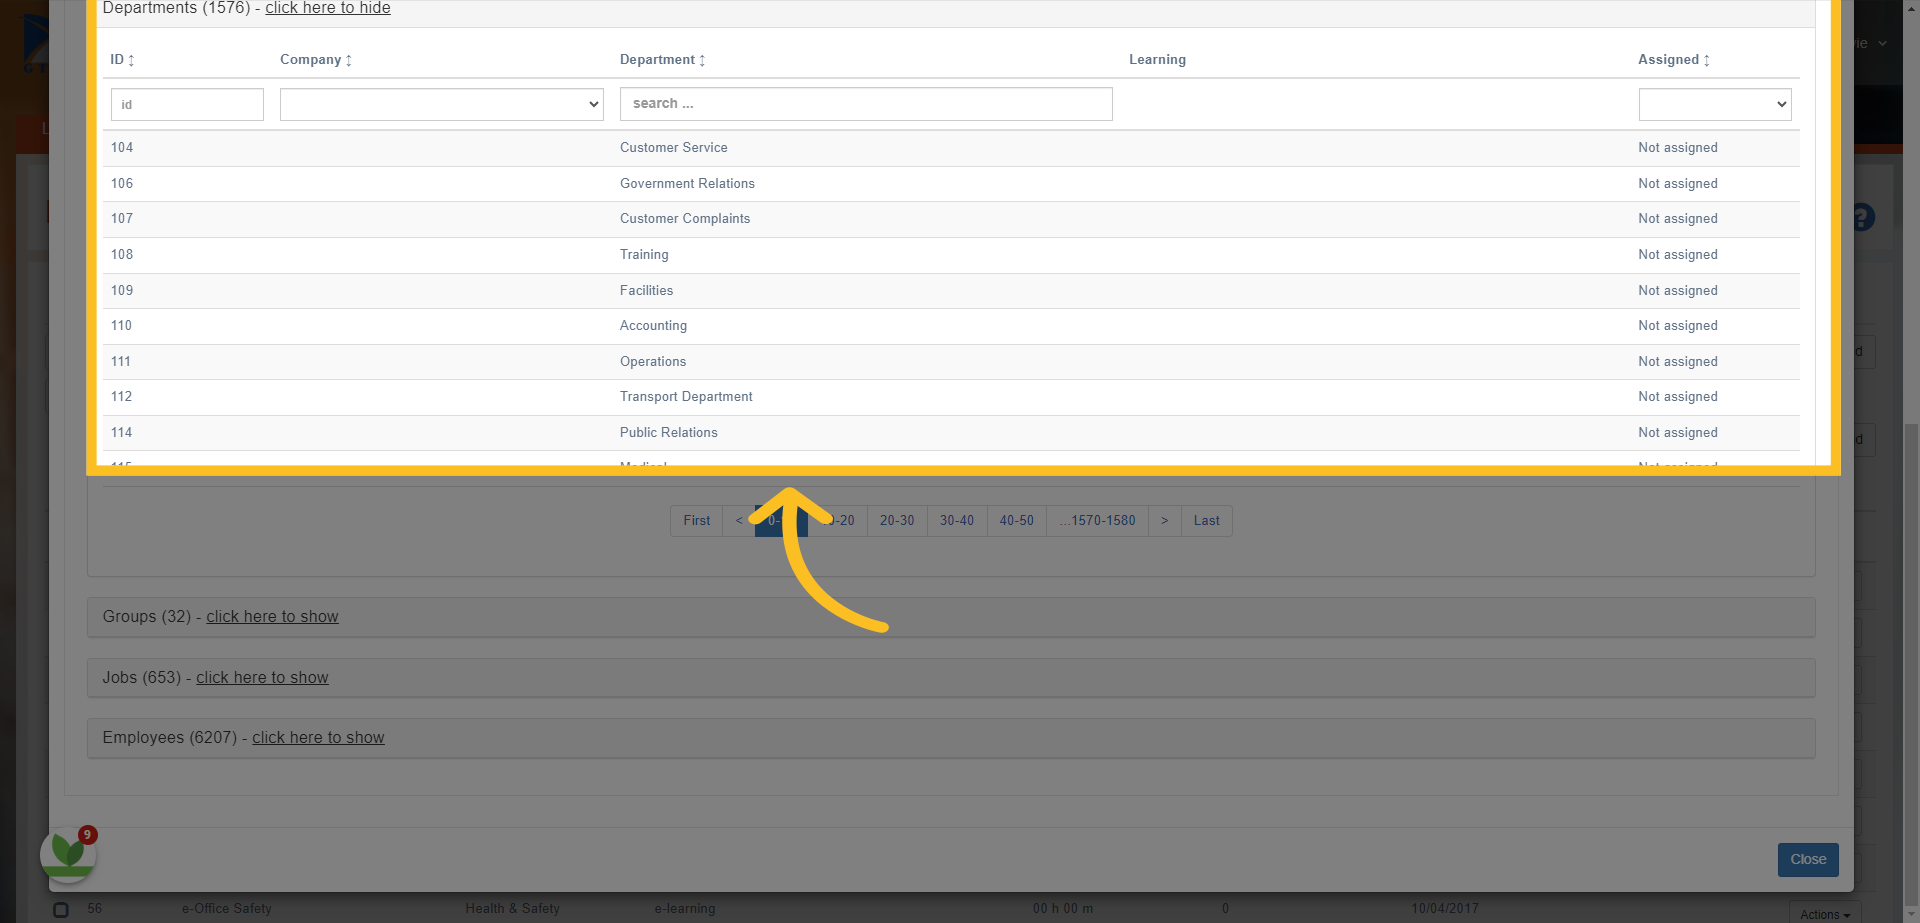
Task: Sort table by Assigned column
Action: click(1673, 60)
